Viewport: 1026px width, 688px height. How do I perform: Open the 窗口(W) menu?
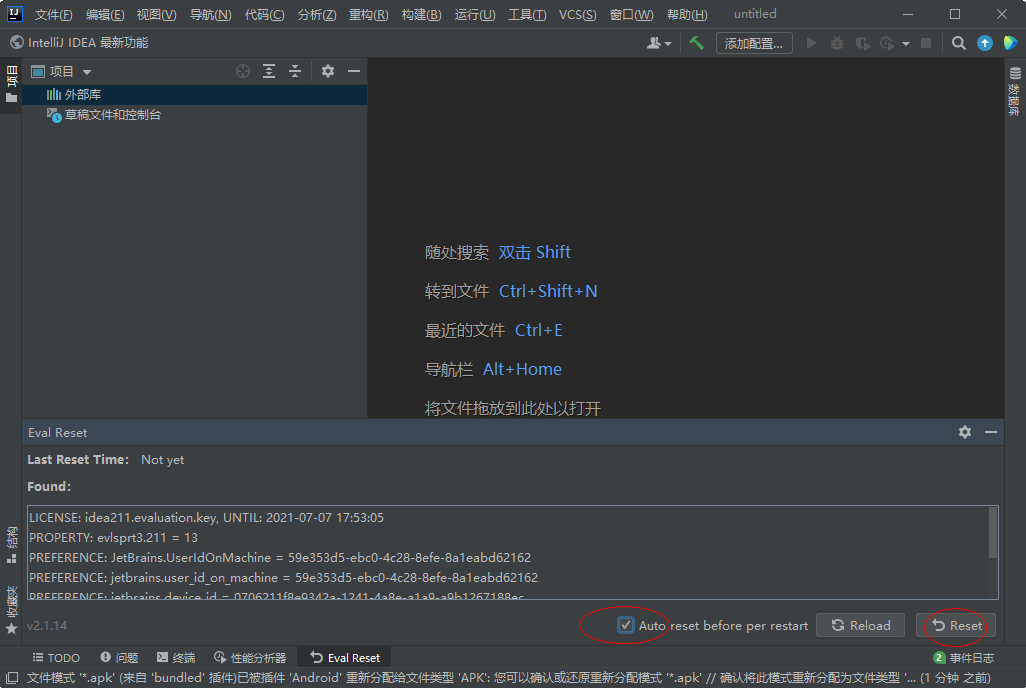(x=631, y=14)
